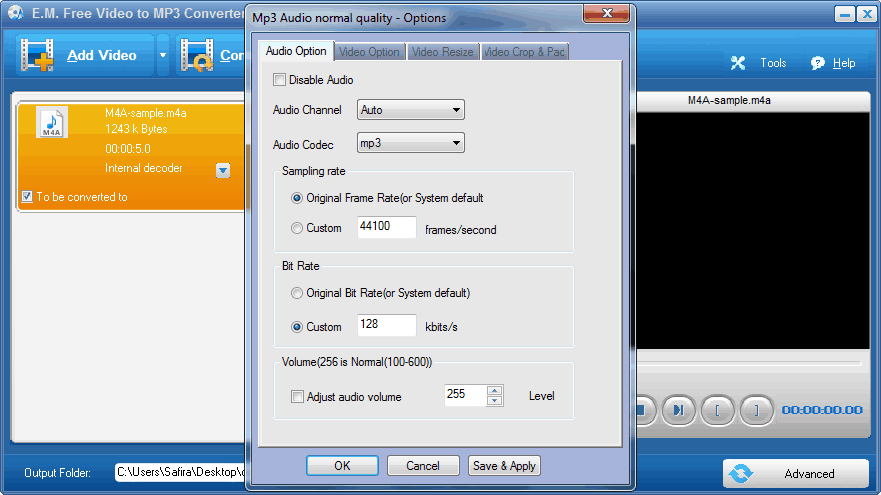Switch to the Video Resize tab
Viewport: 881px width, 495px height.
click(443, 52)
